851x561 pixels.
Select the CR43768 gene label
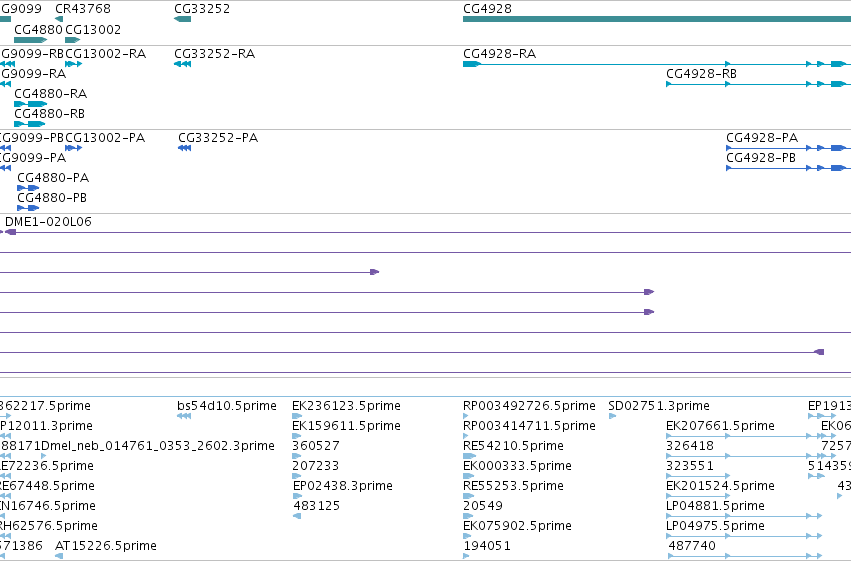coord(83,9)
